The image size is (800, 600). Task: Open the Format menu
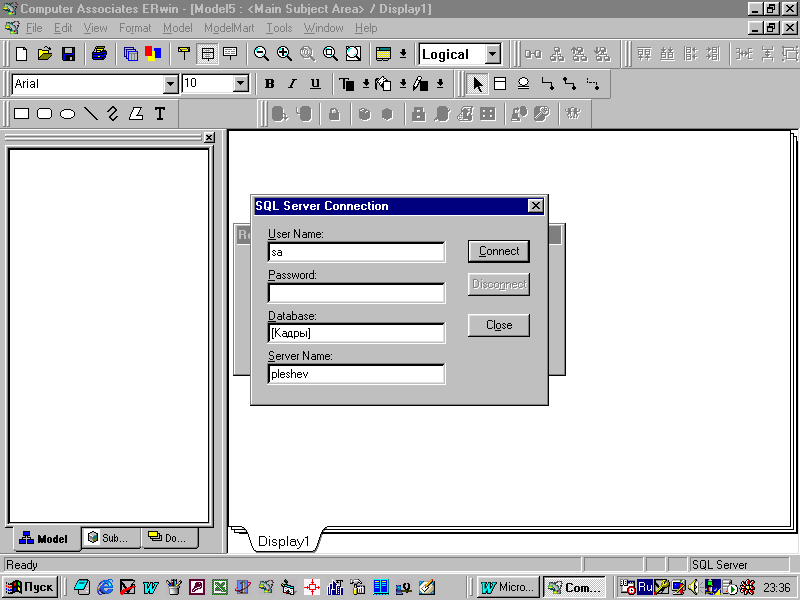[x=135, y=28]
